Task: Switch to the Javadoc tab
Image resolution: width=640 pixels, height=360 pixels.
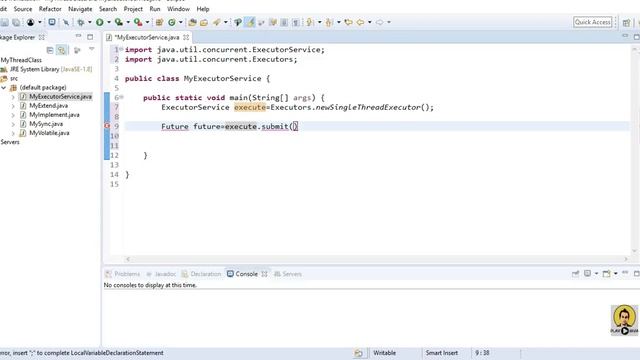Action: (161, 274)
